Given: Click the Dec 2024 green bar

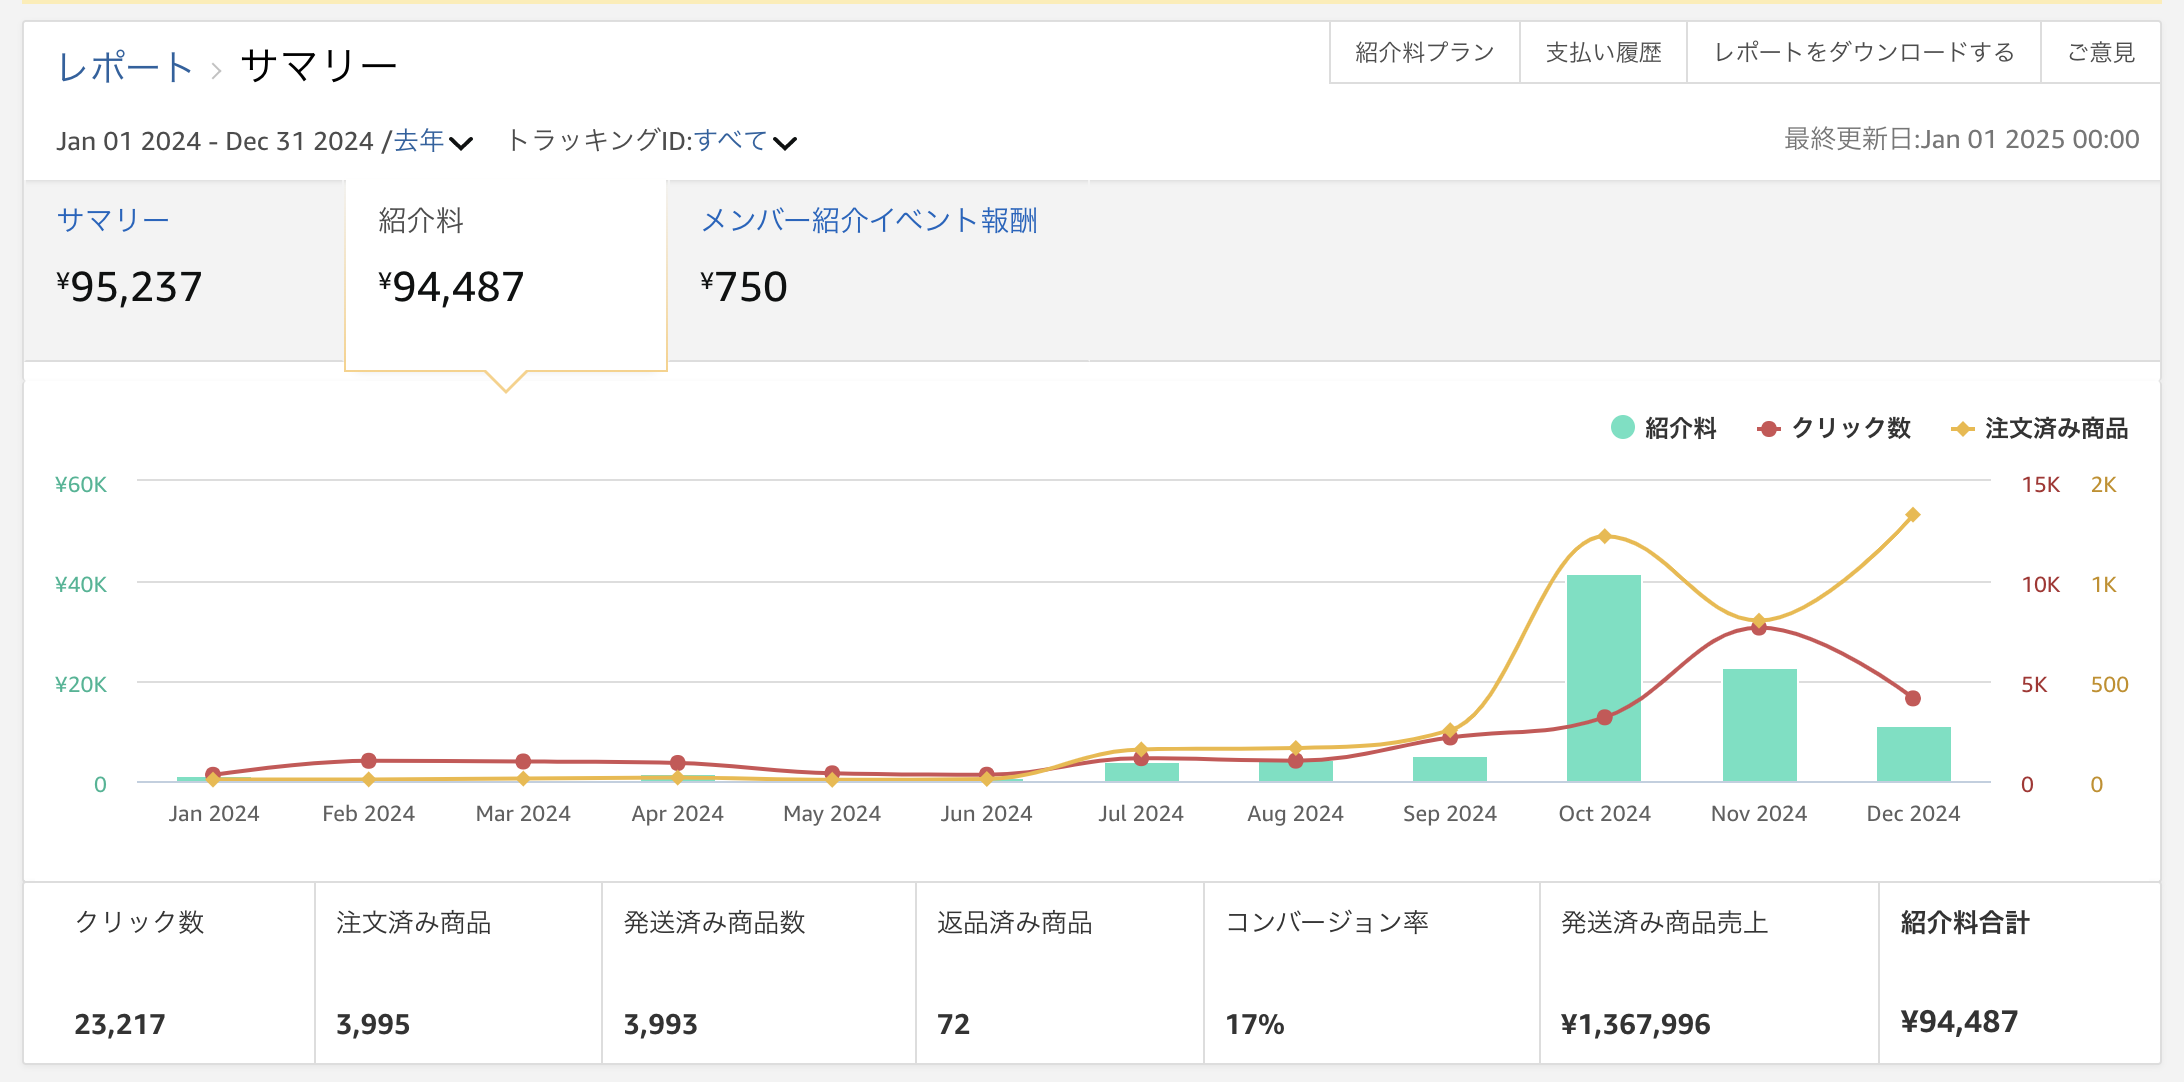Looking at the screenshot, I should tap(1914, 754).
